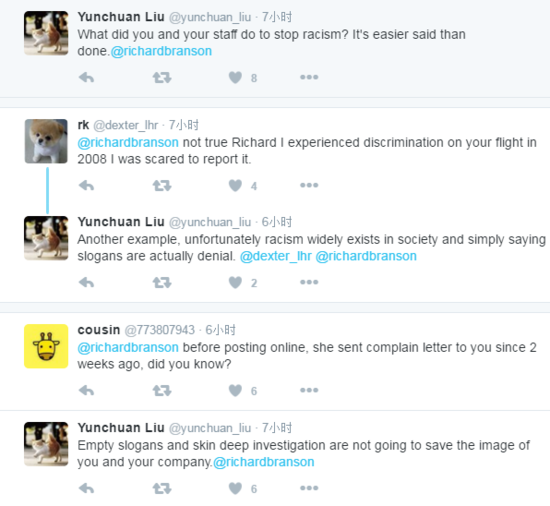Reply to the 'Another example' tweet
The image size is (550, 506).
(86, 282)
